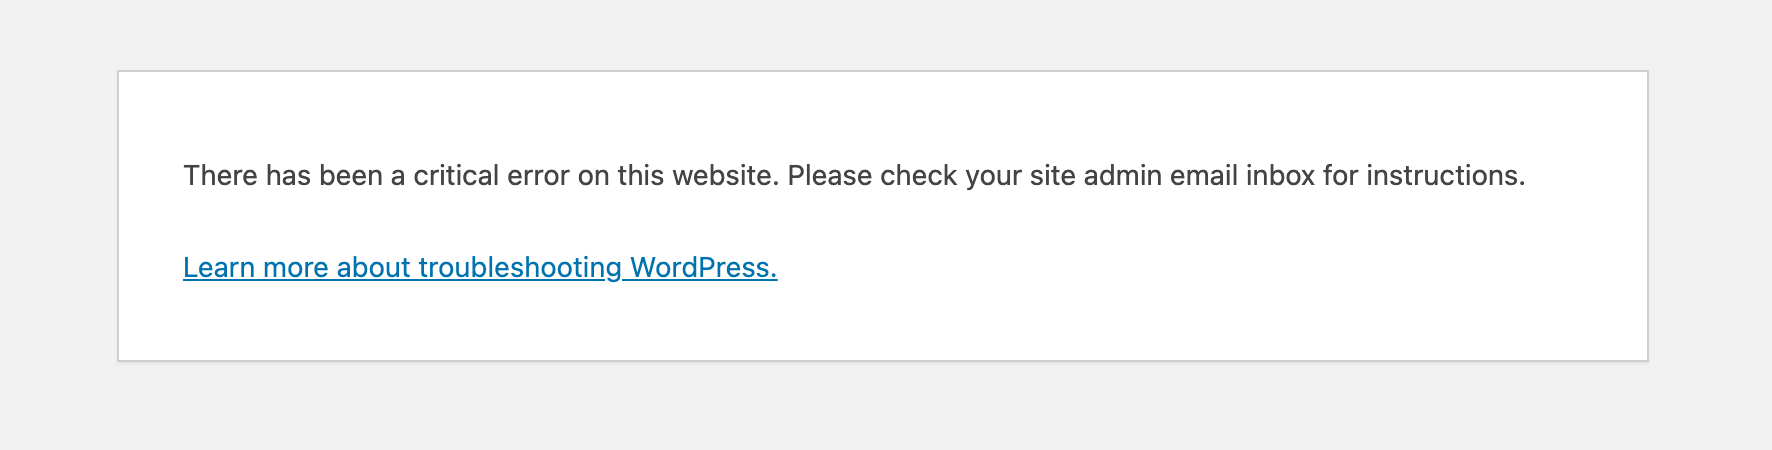Screen dimensions: 1772x450
Task: Click the word inbox in the message
Action: 1280,176
